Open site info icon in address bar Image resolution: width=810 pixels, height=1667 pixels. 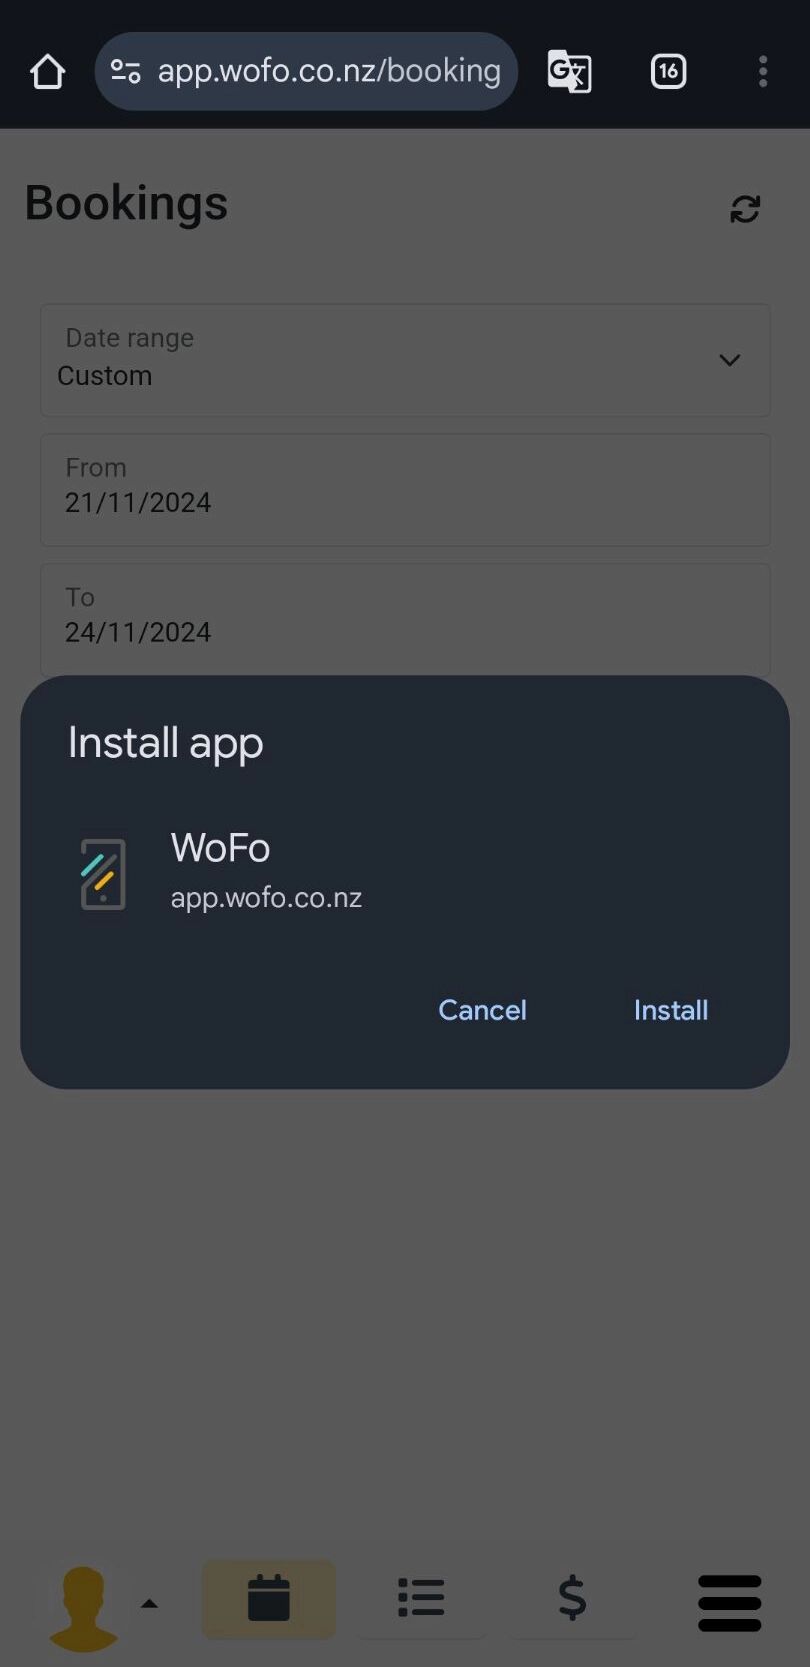point(125,71)
